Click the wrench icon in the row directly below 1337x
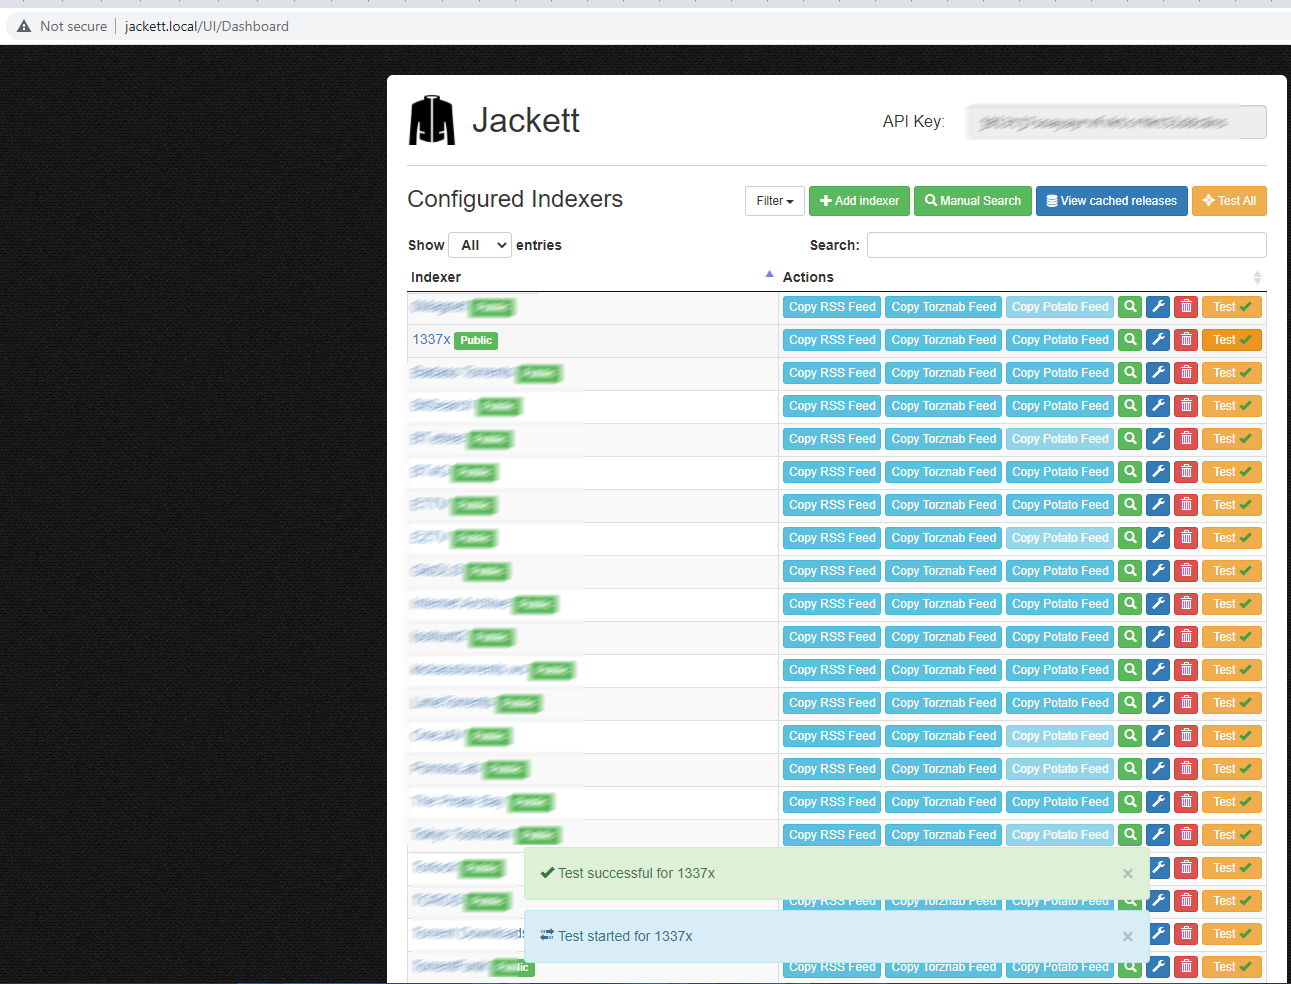This screenshot has height=984, width=1291. click(1158, 373)
